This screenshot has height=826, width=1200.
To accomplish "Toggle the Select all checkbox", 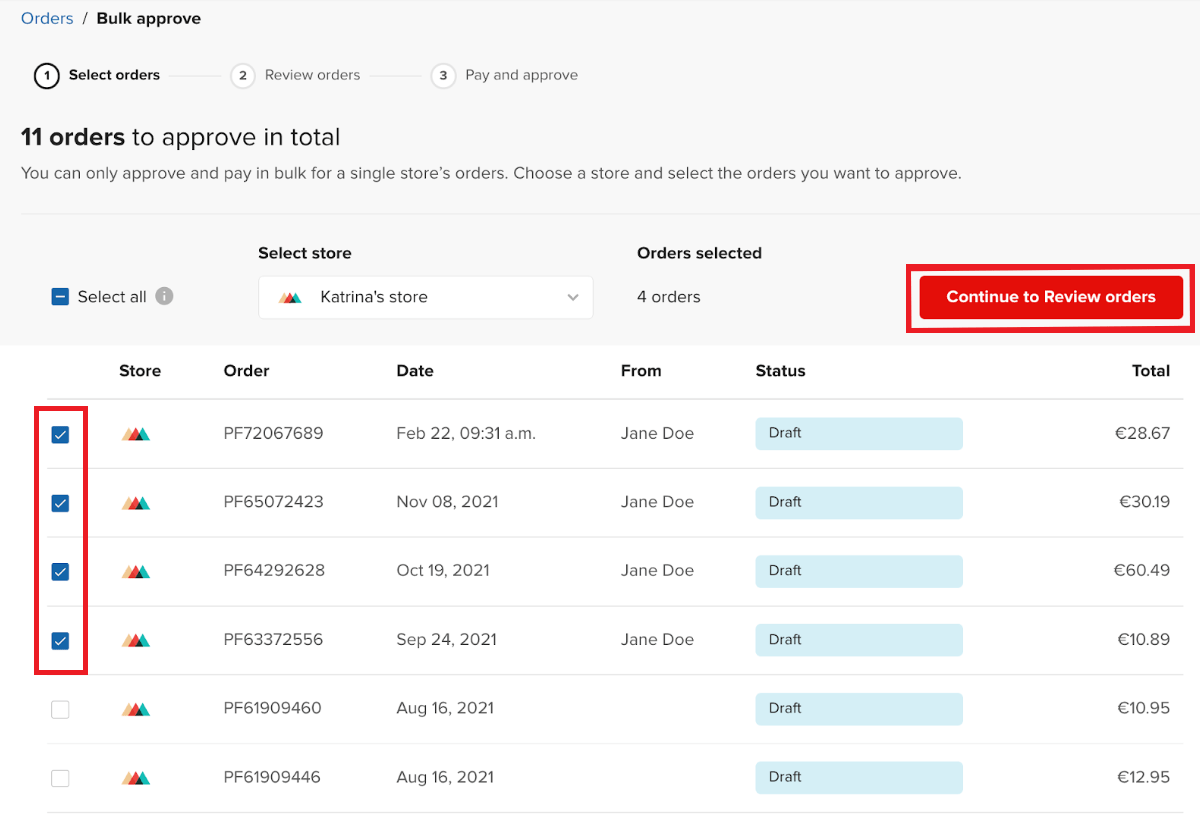I will coord(60,296).
